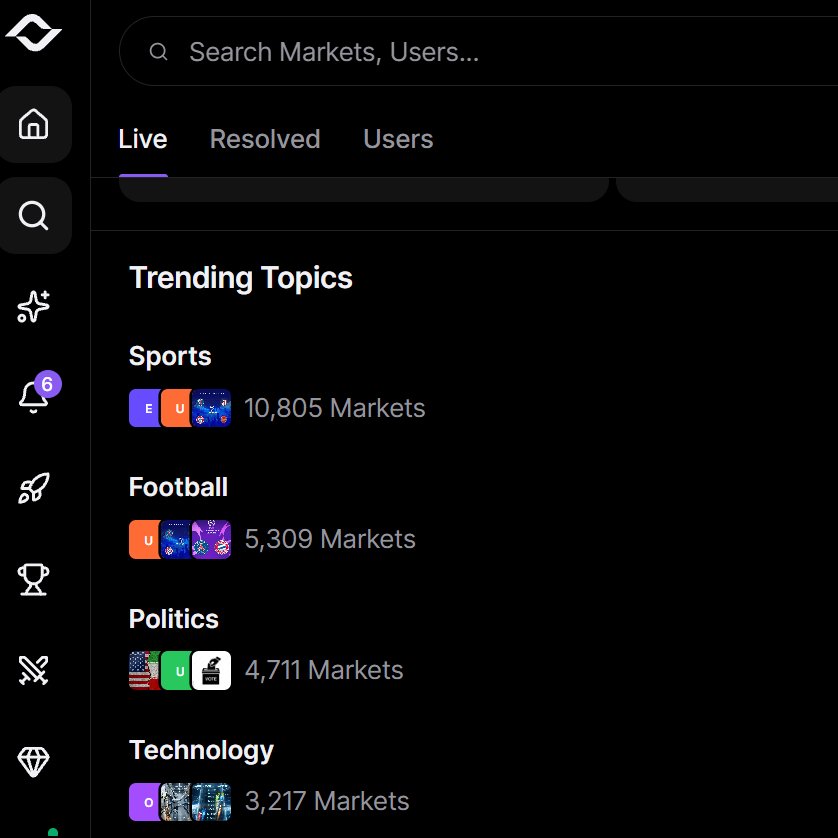838x838 pixels.
Task: Click the 3,217 Markets count
Action: click(x=327, y=801)
